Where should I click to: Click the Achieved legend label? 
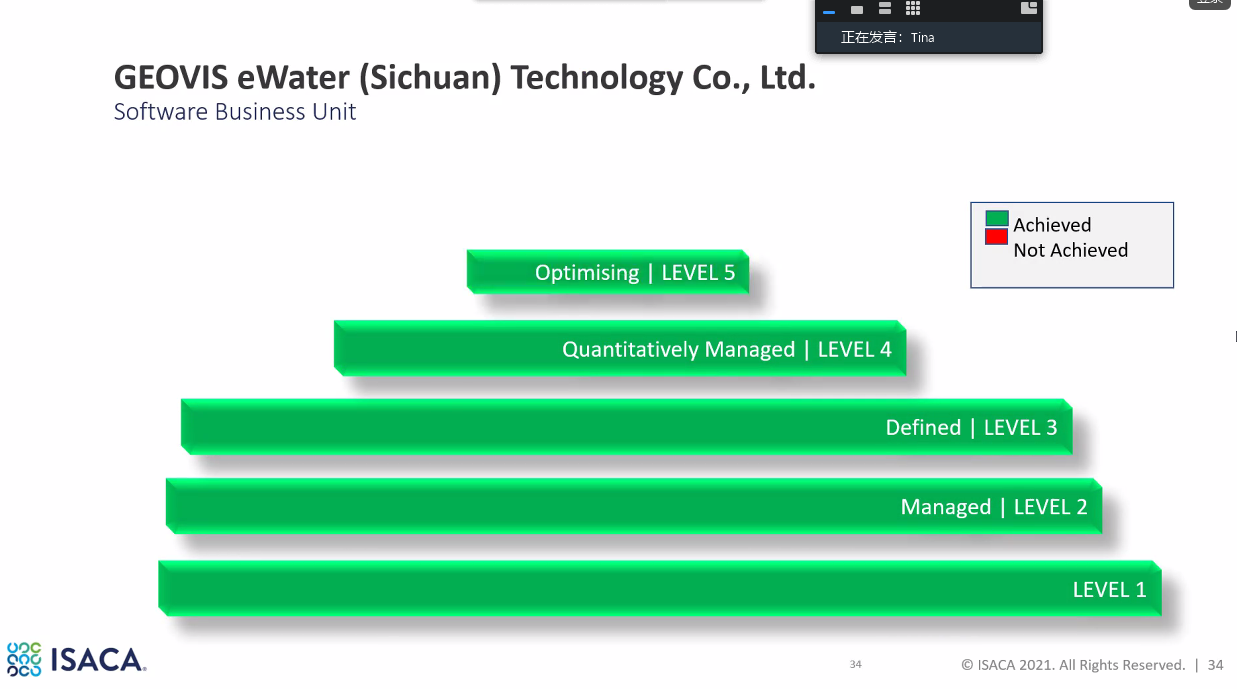(x=1052, y=225)
